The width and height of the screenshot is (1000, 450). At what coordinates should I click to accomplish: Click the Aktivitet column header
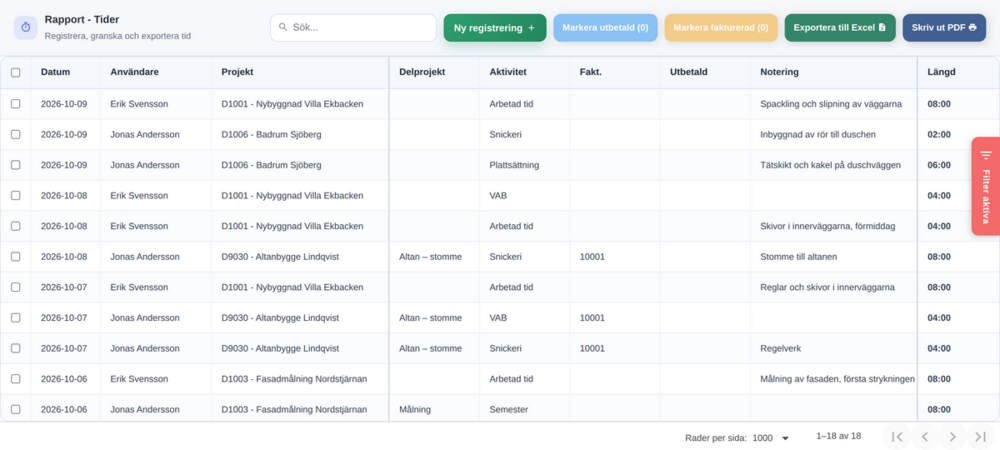(508, 72)
